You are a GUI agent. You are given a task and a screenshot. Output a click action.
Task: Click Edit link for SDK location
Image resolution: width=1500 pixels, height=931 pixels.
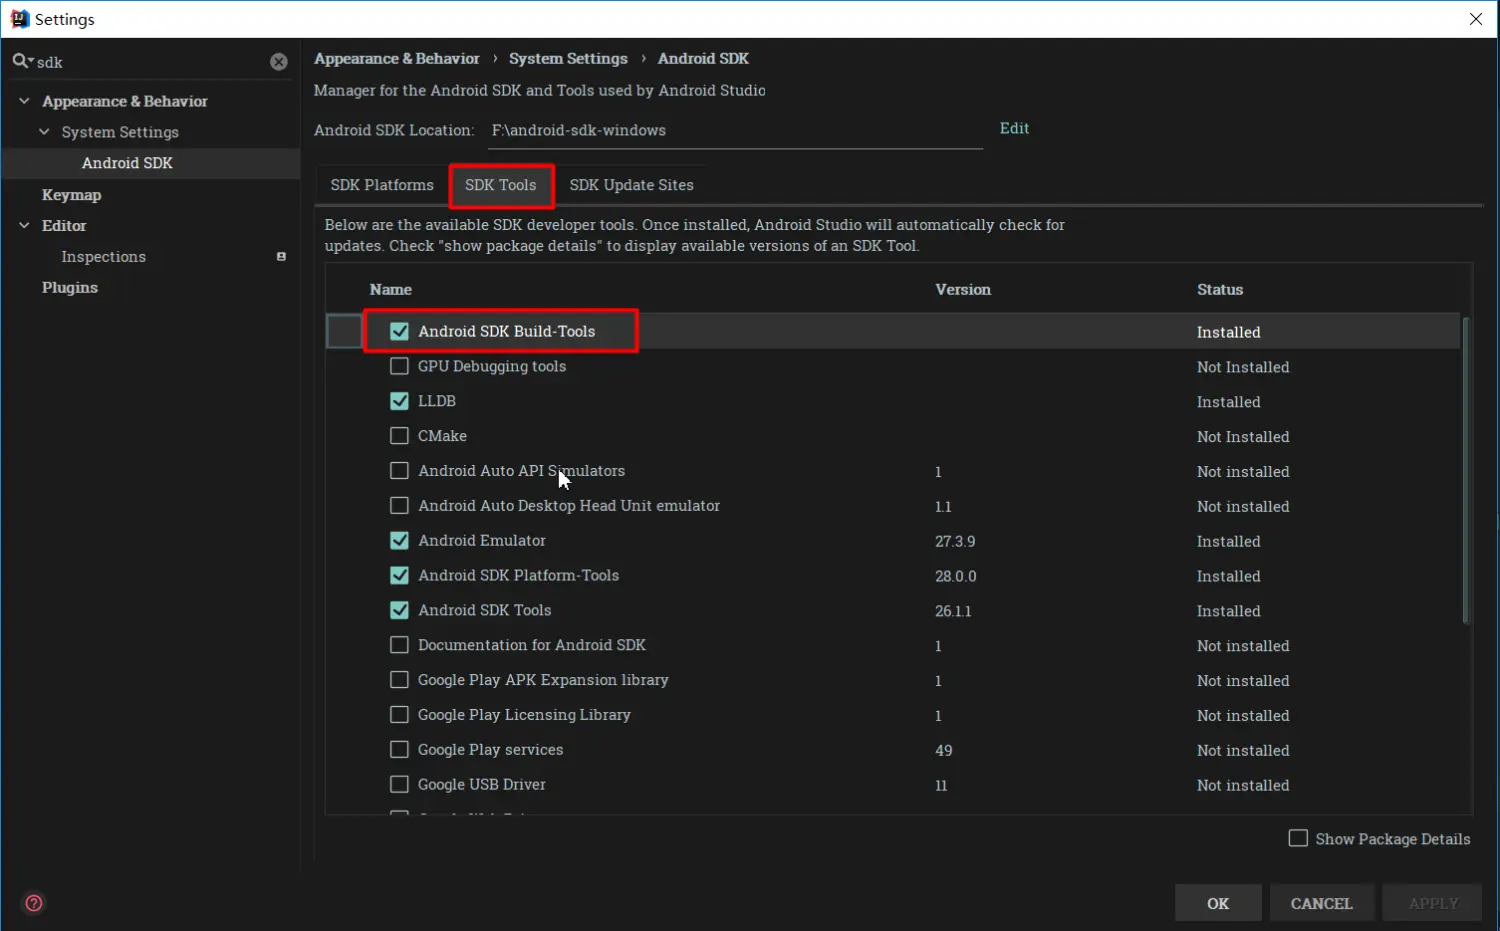tap(1014, 128)
